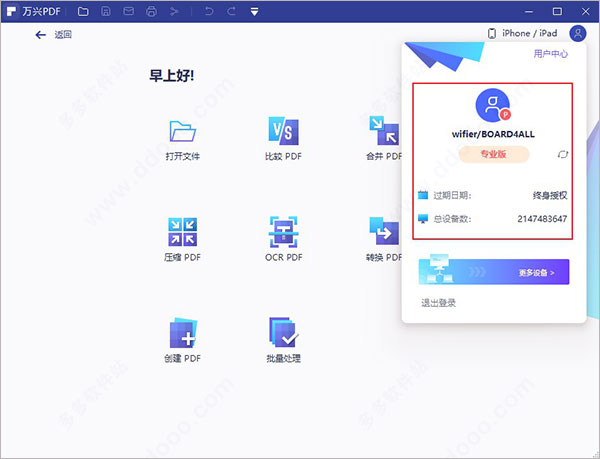
Task: Click 退出登录 to log out
Action: click(x=439, y=303)
